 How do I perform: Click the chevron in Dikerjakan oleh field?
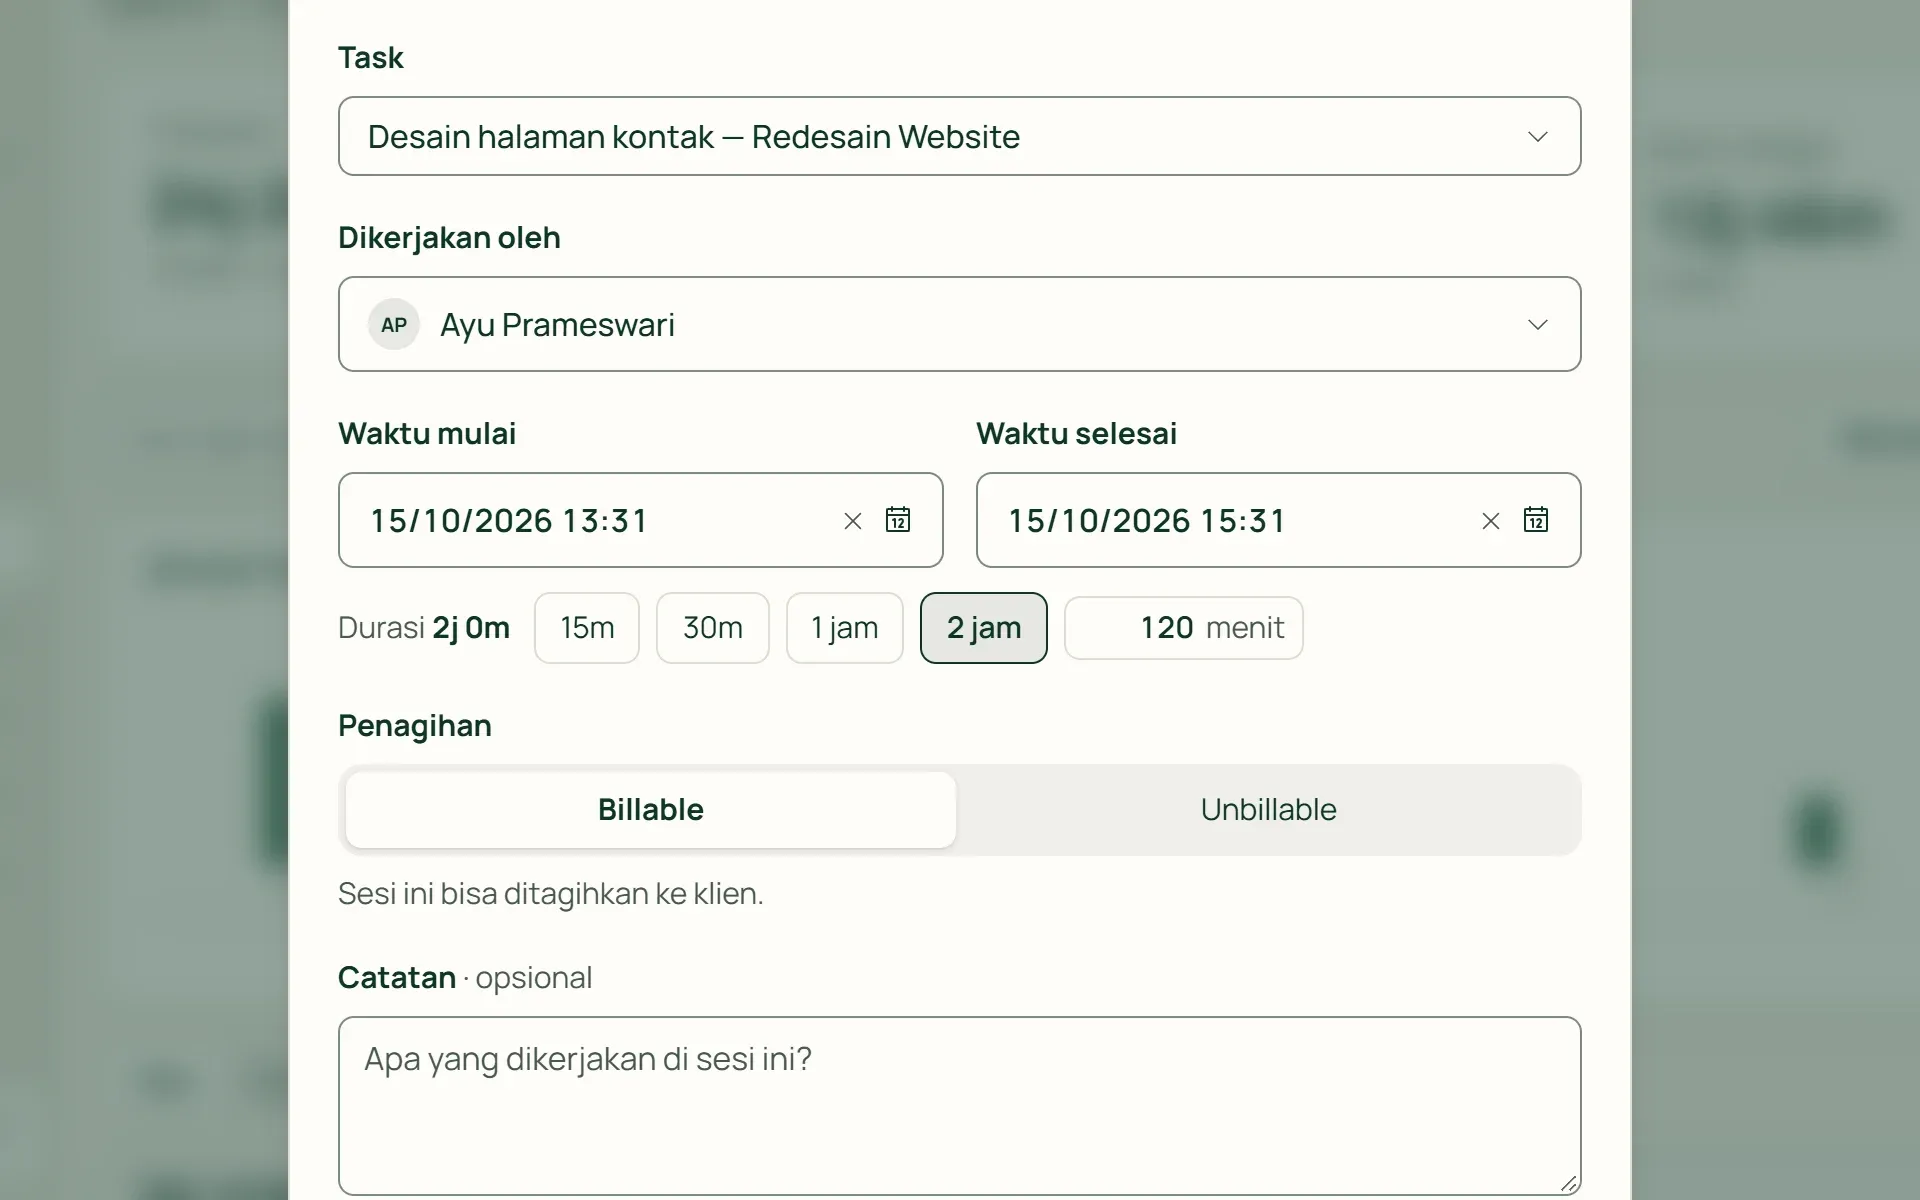[x=1538, y=324]
